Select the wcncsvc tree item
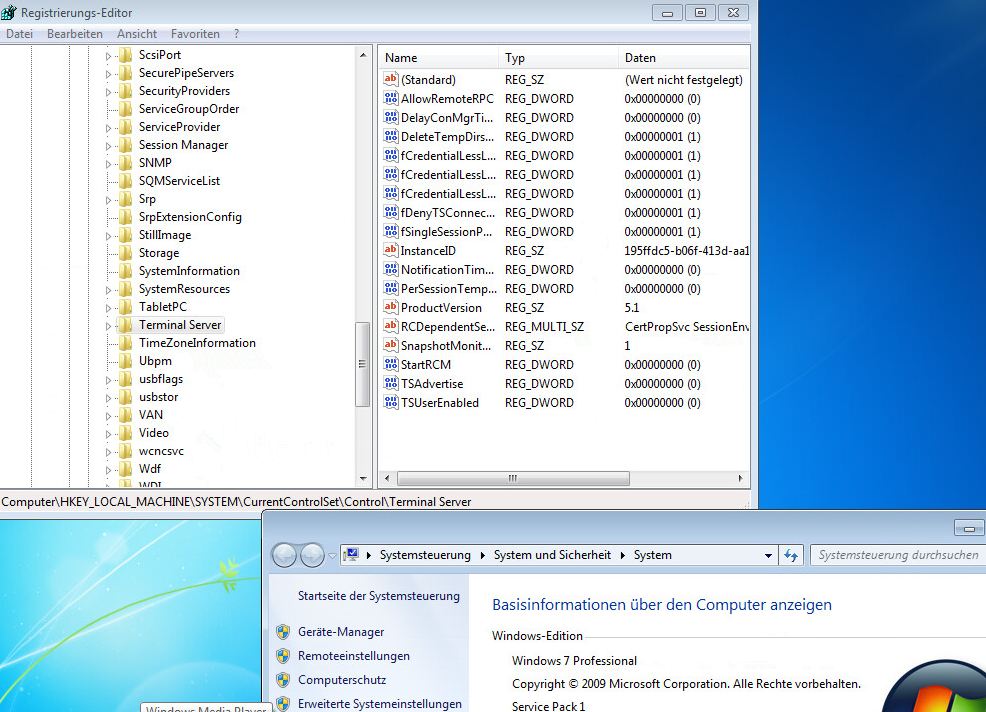The height and width of the screenshot is (712, 986). 162,450
